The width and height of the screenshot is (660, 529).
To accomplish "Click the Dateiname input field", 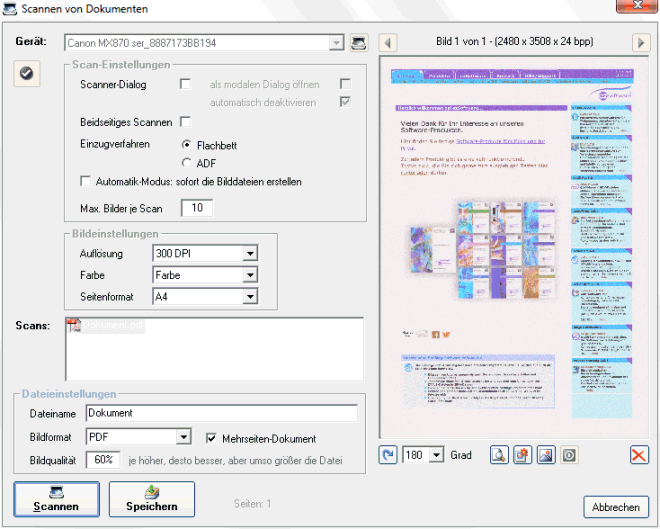I will pos(220,413).
